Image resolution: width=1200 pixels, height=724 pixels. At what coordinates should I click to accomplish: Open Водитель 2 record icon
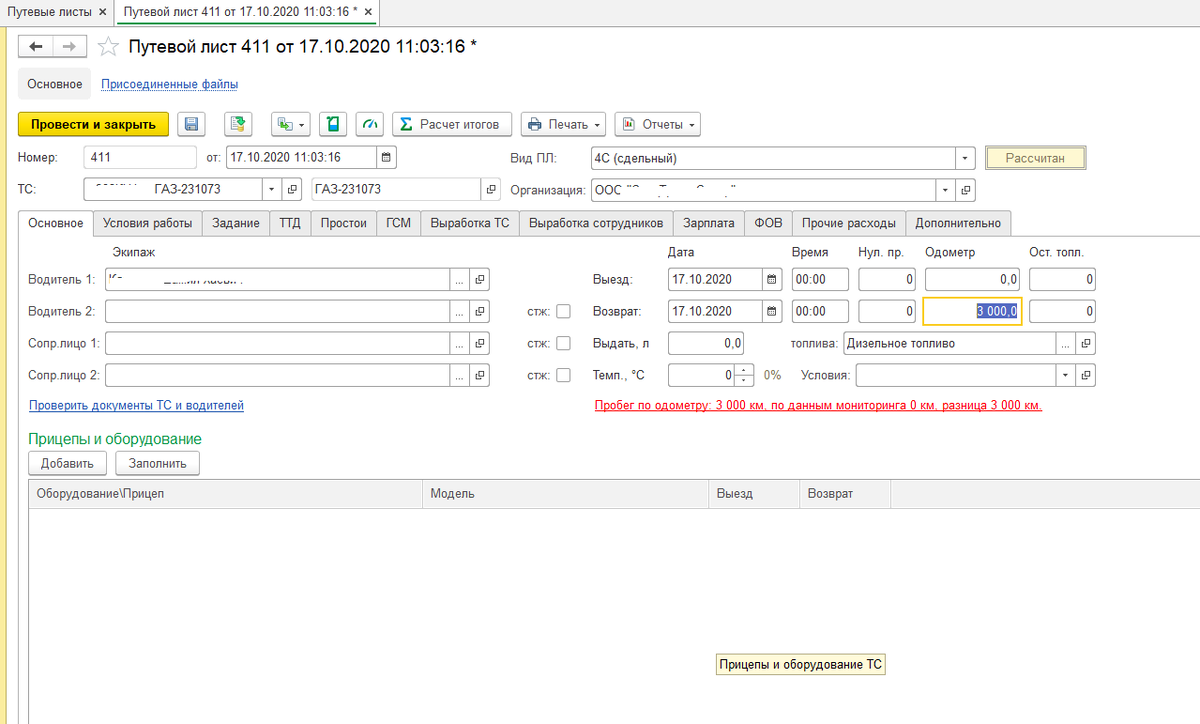coord(479,311)
